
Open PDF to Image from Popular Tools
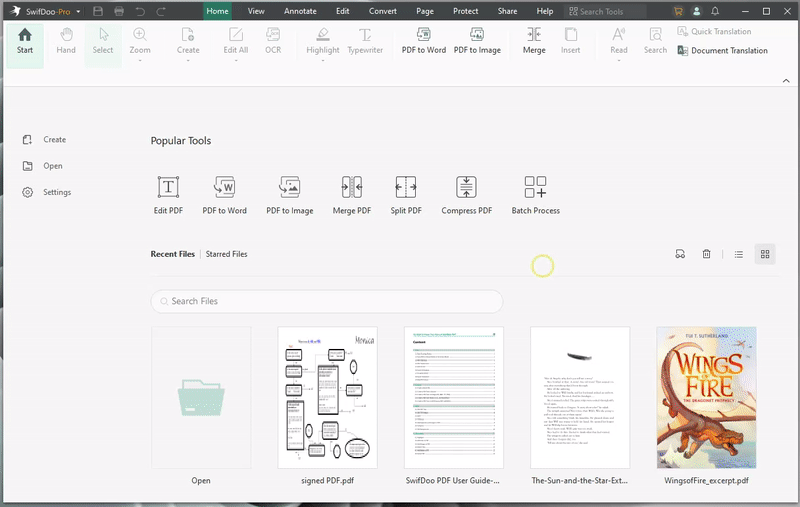[x=289, y=195]
